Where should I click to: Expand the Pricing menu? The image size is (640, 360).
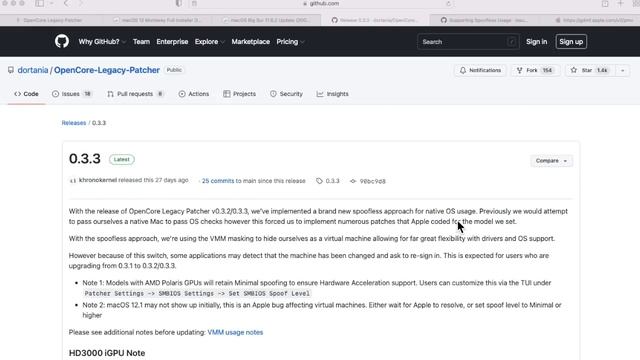[x=290, y=42]
